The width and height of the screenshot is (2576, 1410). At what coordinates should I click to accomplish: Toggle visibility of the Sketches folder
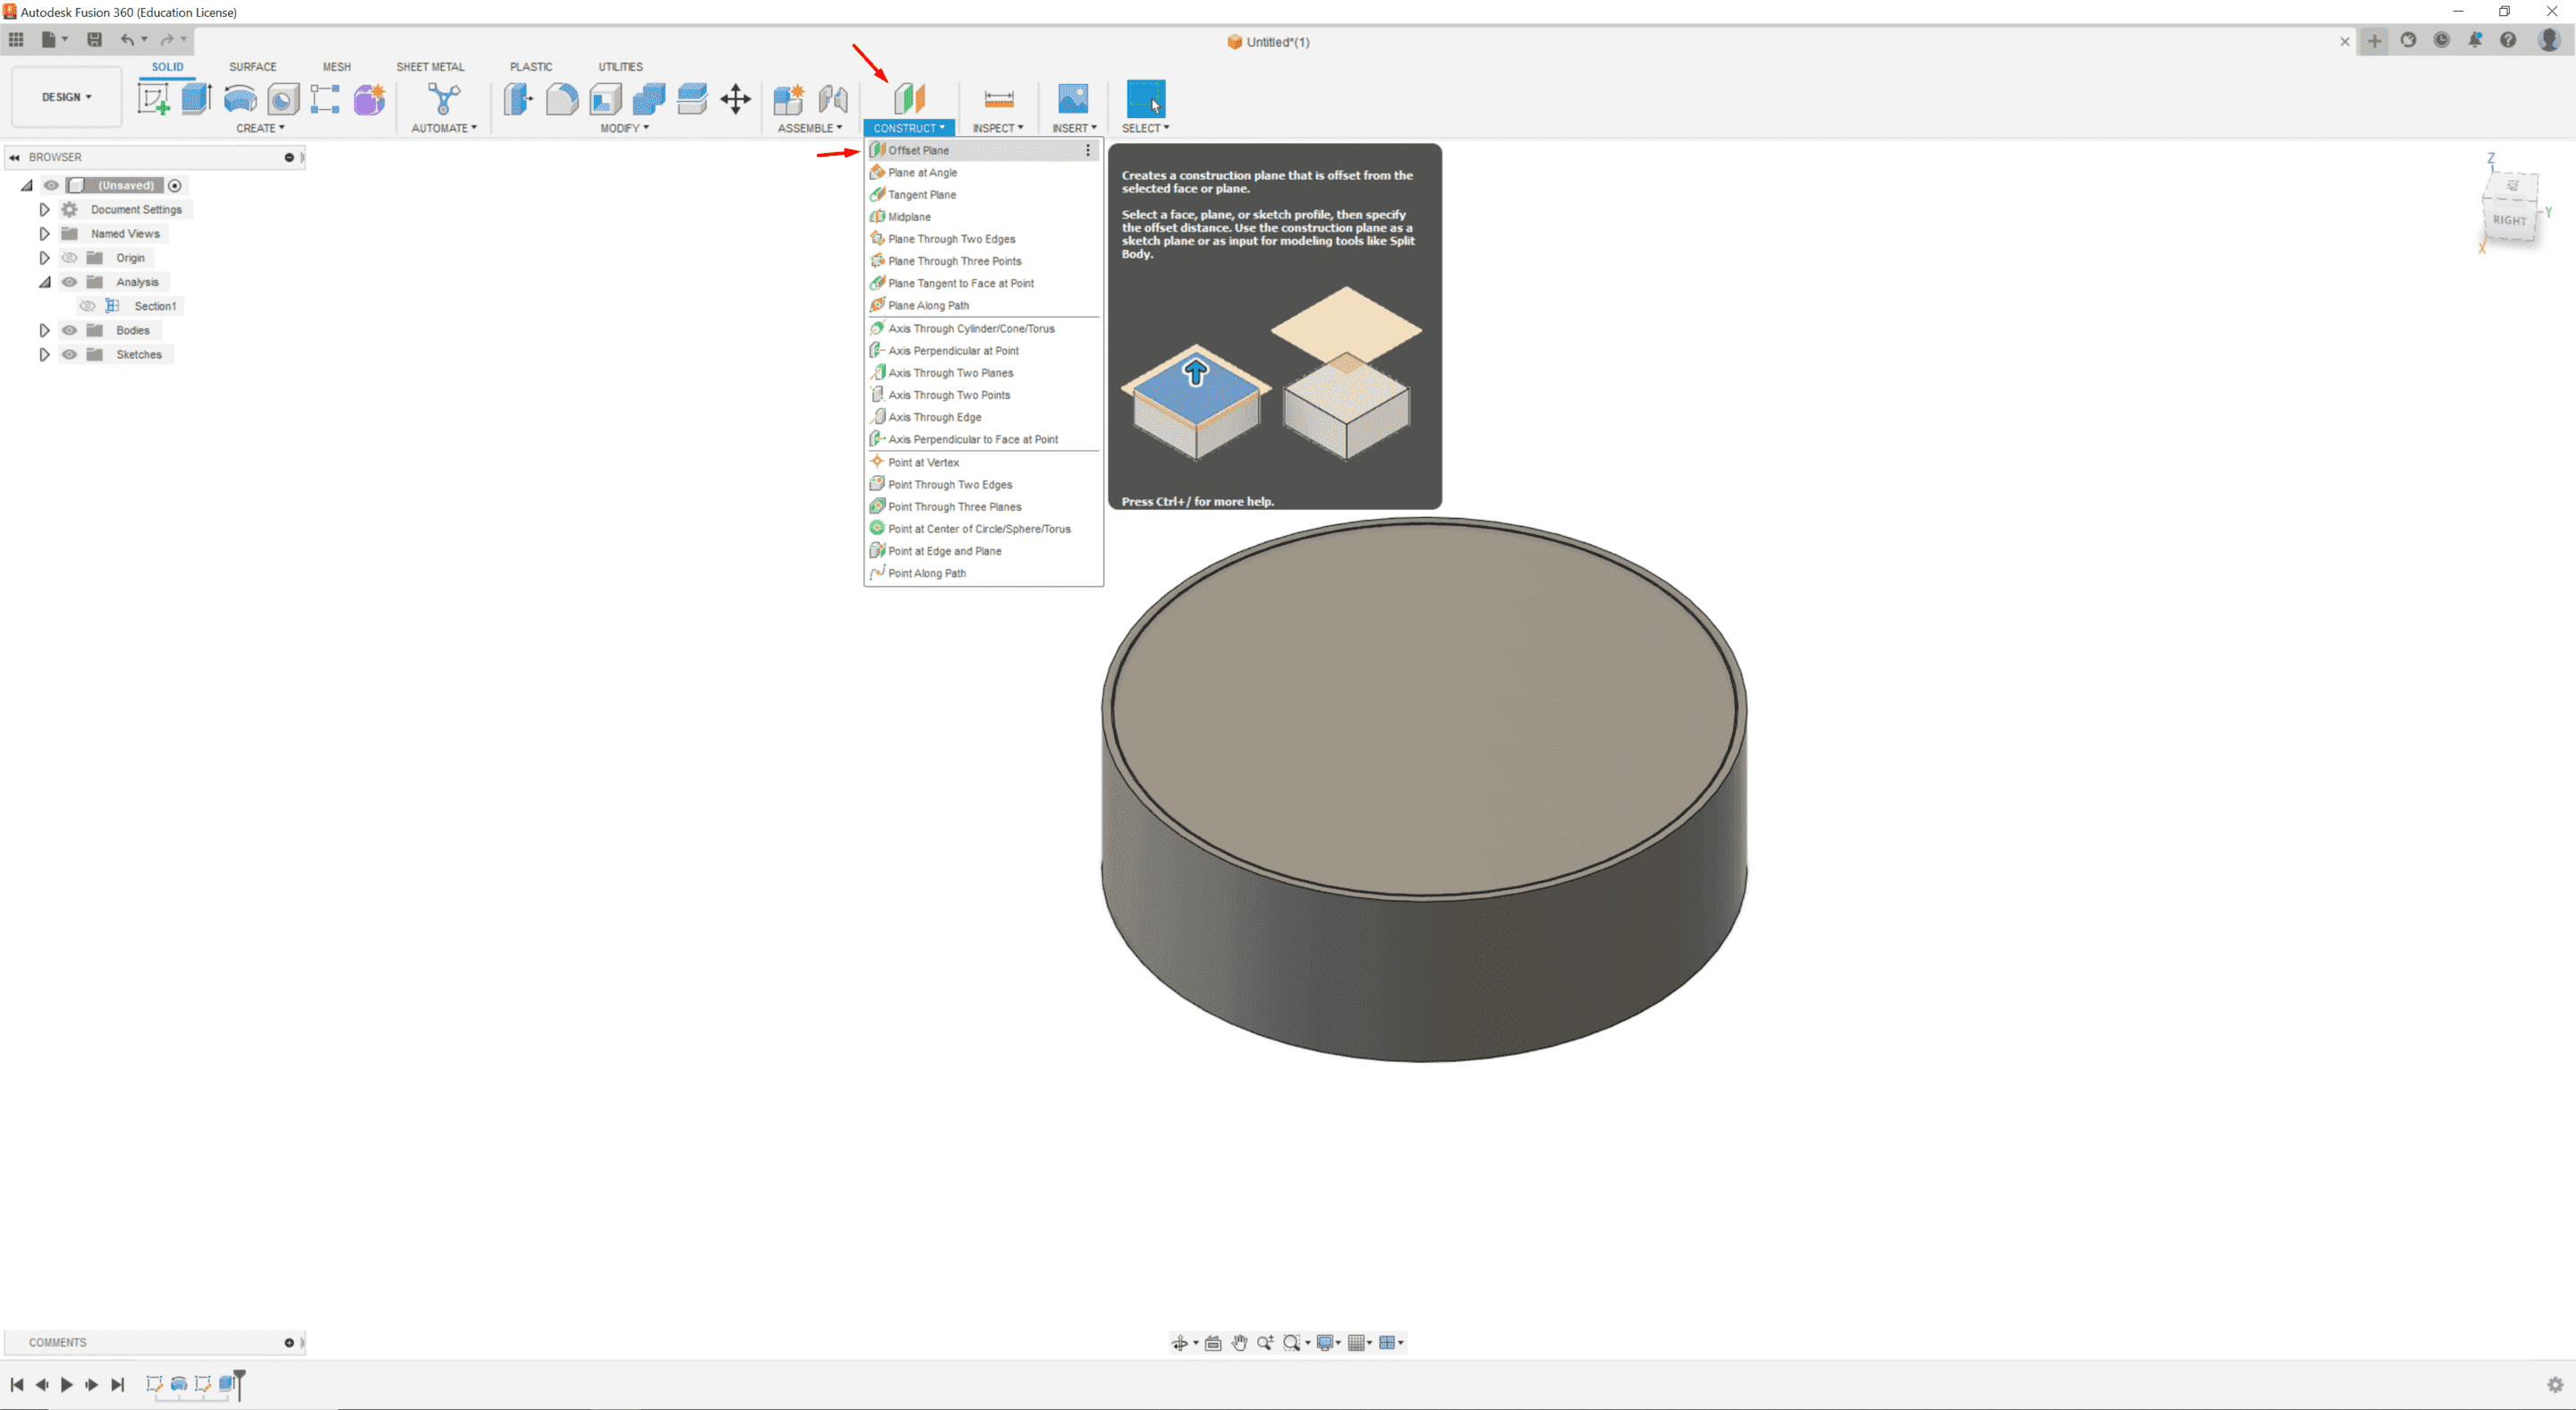(69, 354)
